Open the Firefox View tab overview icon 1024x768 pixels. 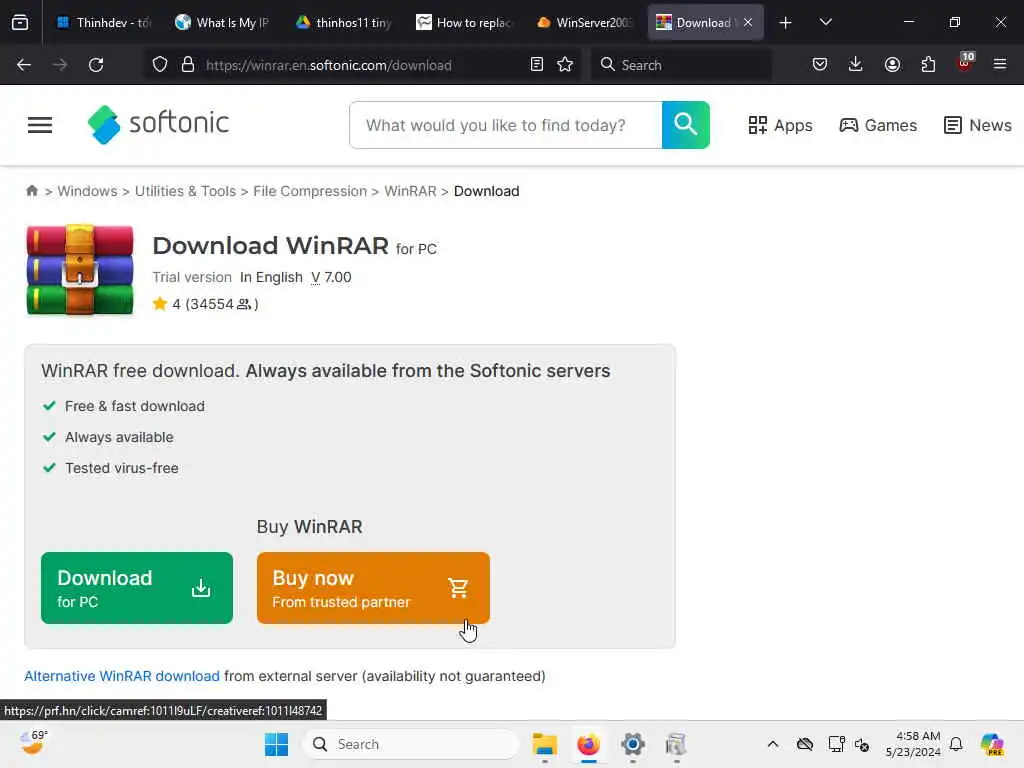point(20,22)
